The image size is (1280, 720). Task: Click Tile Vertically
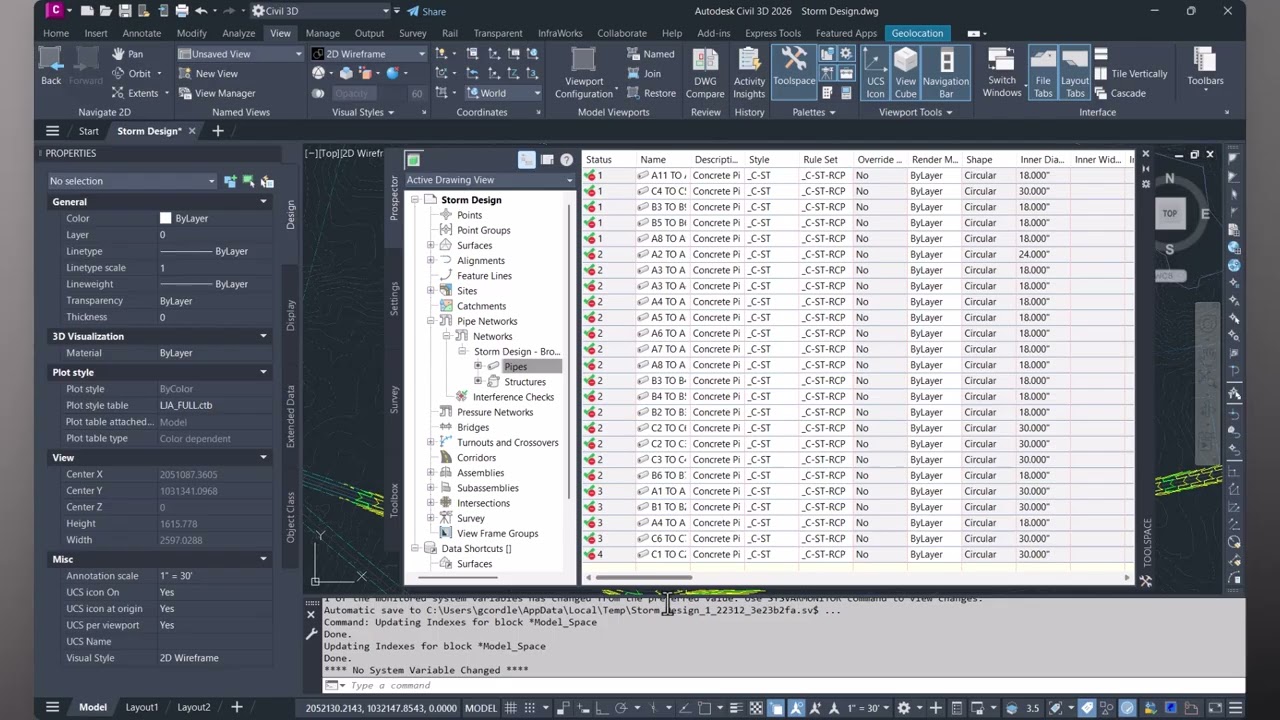[1130, 73]
